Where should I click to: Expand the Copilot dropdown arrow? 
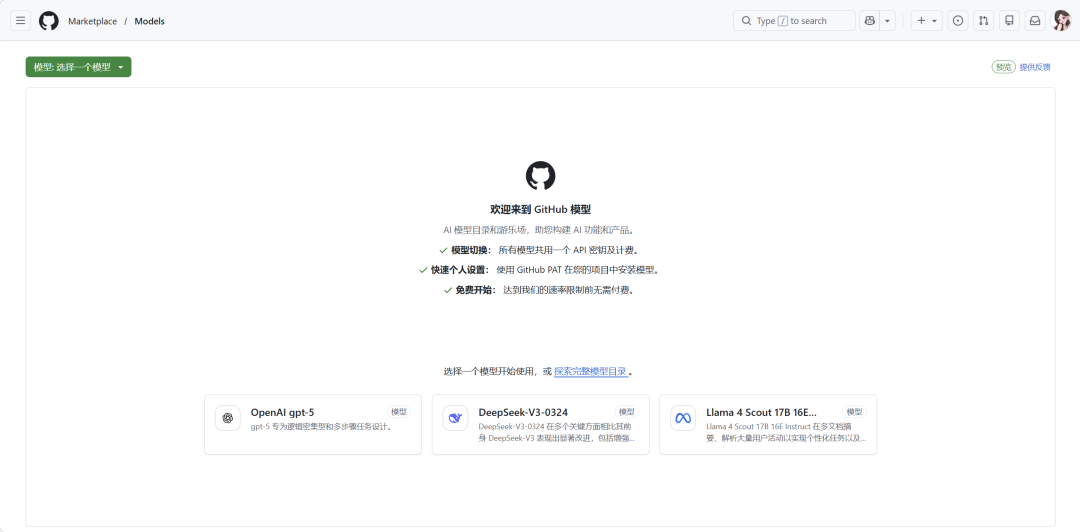(887, 21)
